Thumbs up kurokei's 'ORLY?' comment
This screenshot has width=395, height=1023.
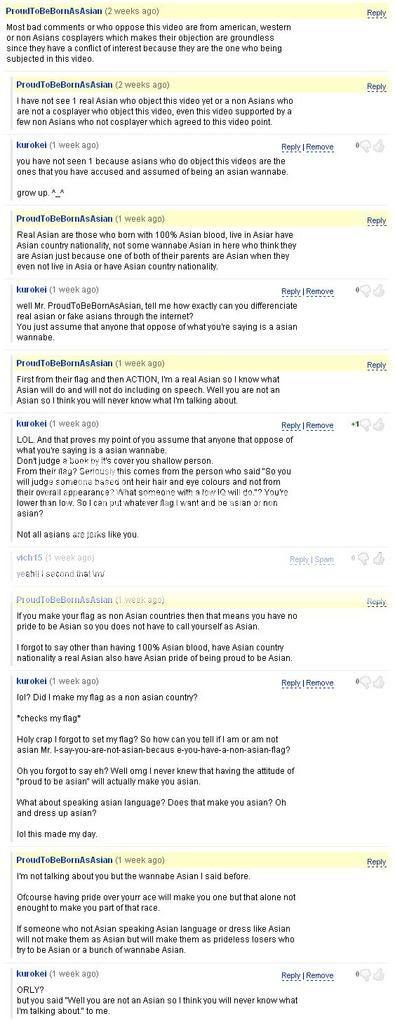(379, 975)
